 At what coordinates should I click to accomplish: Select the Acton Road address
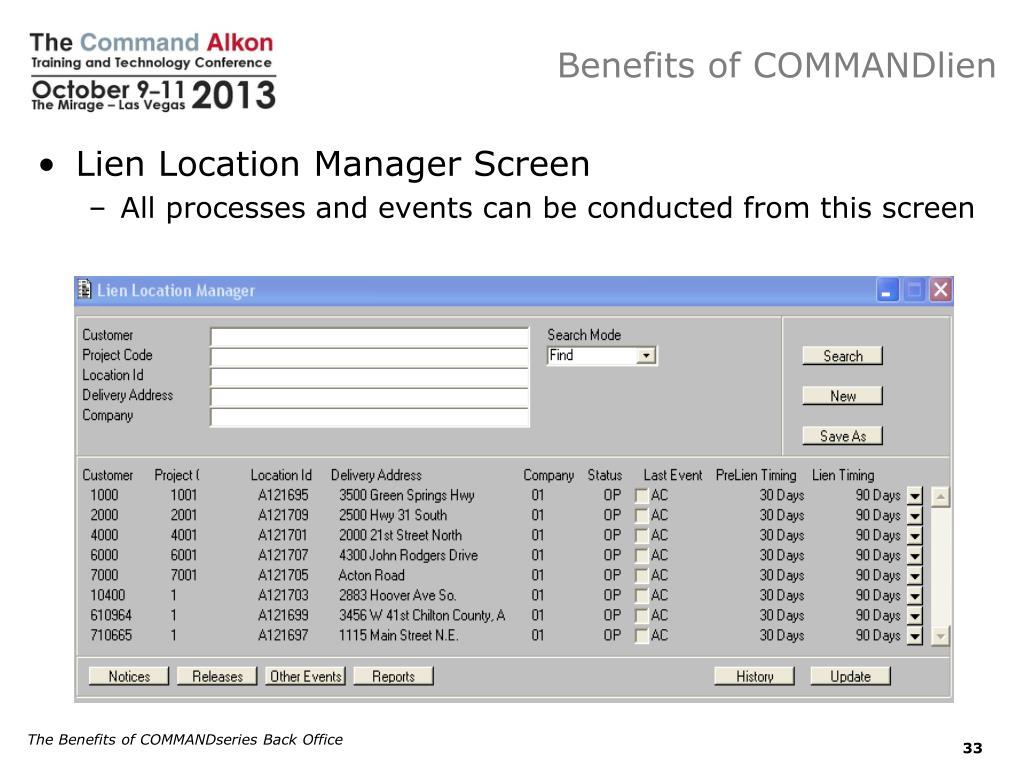(x=372, y=575)
